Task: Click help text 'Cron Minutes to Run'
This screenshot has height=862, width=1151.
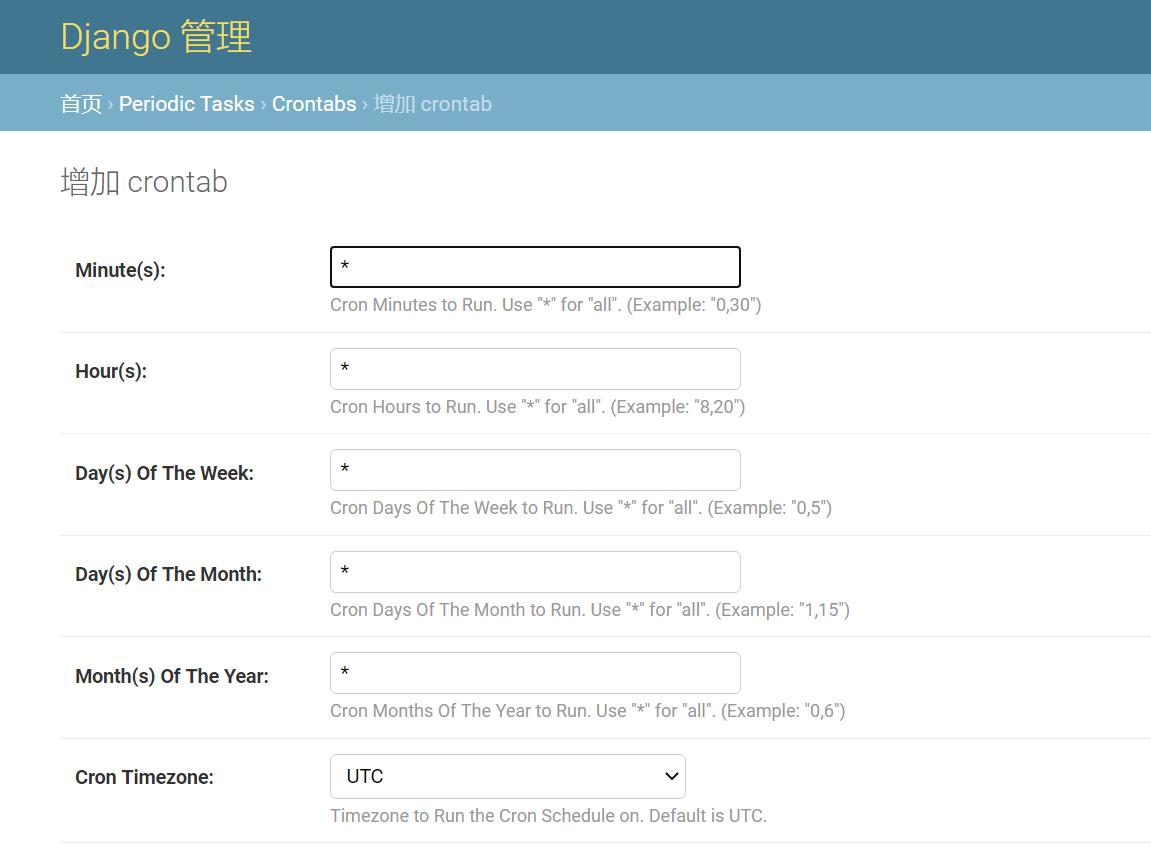Action: pyautogui.click(x=545, y=305)
